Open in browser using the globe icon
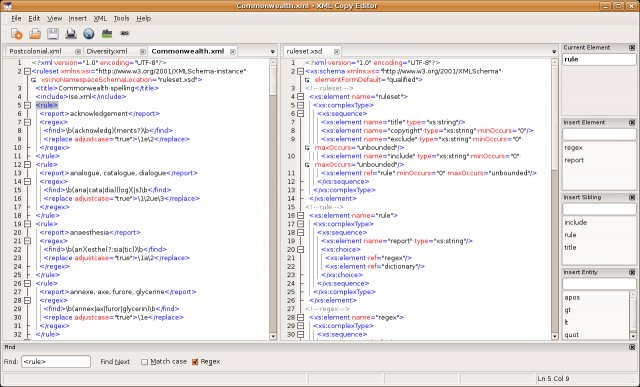This screenshot has width=640, height=387. click(x=89, y=34)
